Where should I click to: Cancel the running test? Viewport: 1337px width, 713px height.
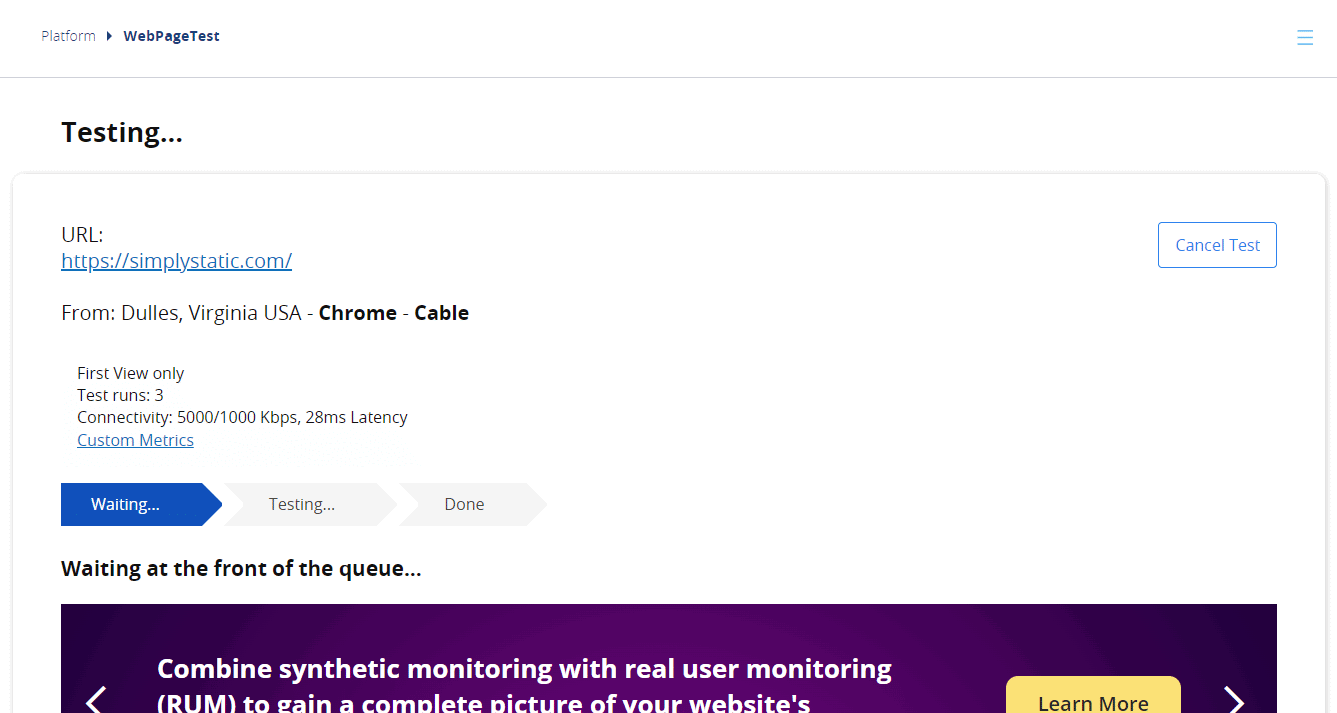tap(1217, 244)
